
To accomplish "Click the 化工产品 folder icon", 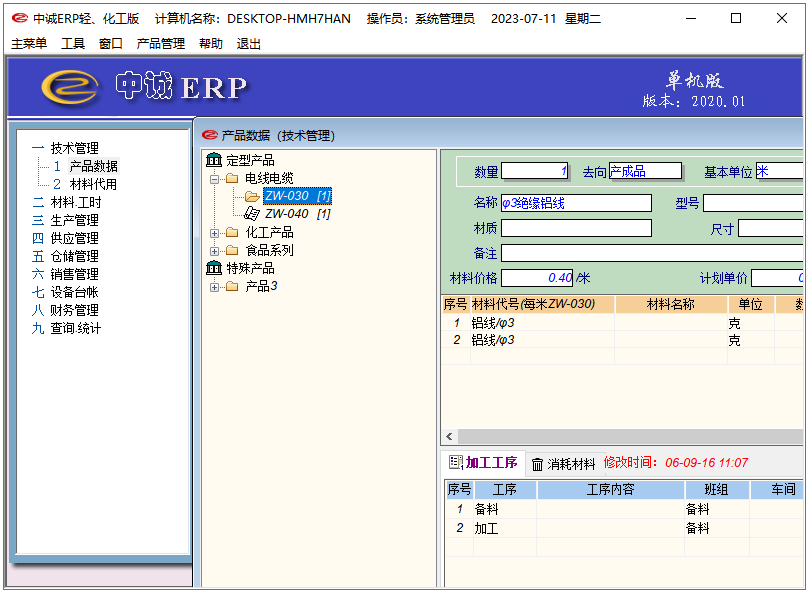I will click(x=232, y=232).
